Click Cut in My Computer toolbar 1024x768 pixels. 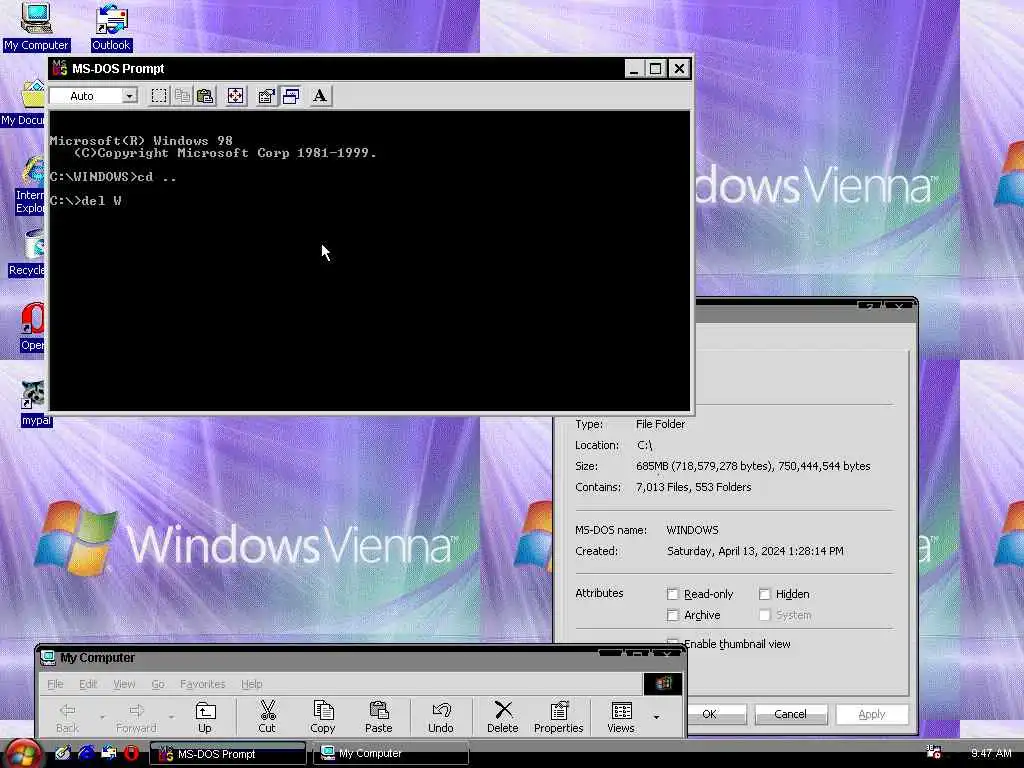tap(267, 717)
